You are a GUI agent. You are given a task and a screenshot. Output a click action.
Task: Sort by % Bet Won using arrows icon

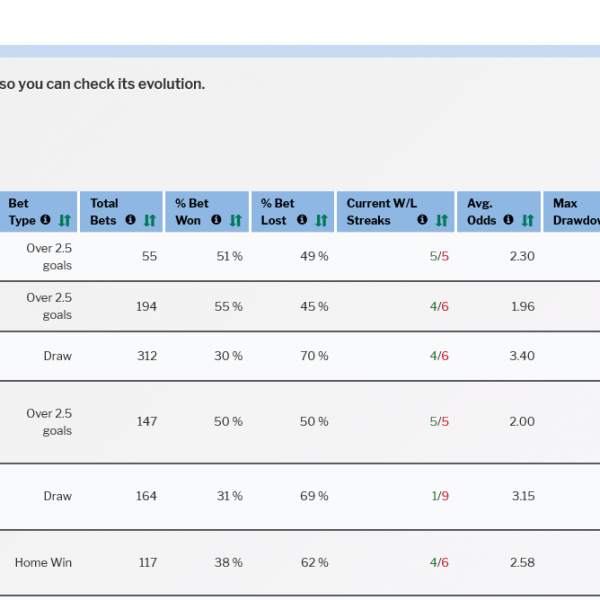tap(236, 220)
